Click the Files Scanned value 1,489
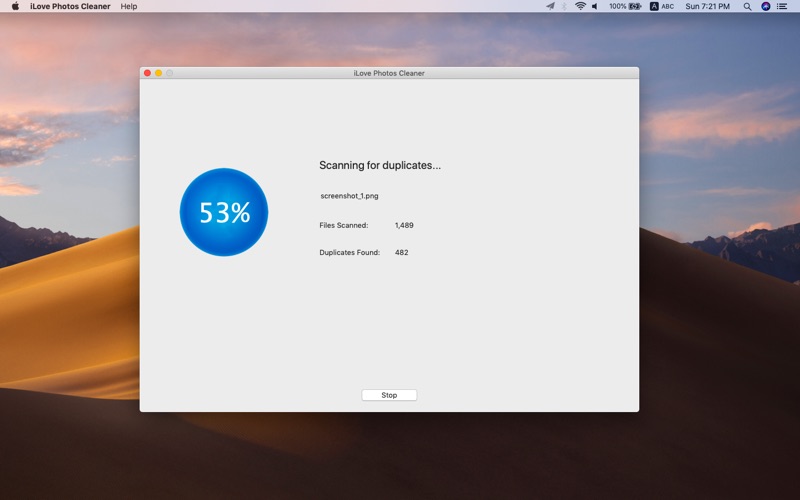 coord(404,225)
